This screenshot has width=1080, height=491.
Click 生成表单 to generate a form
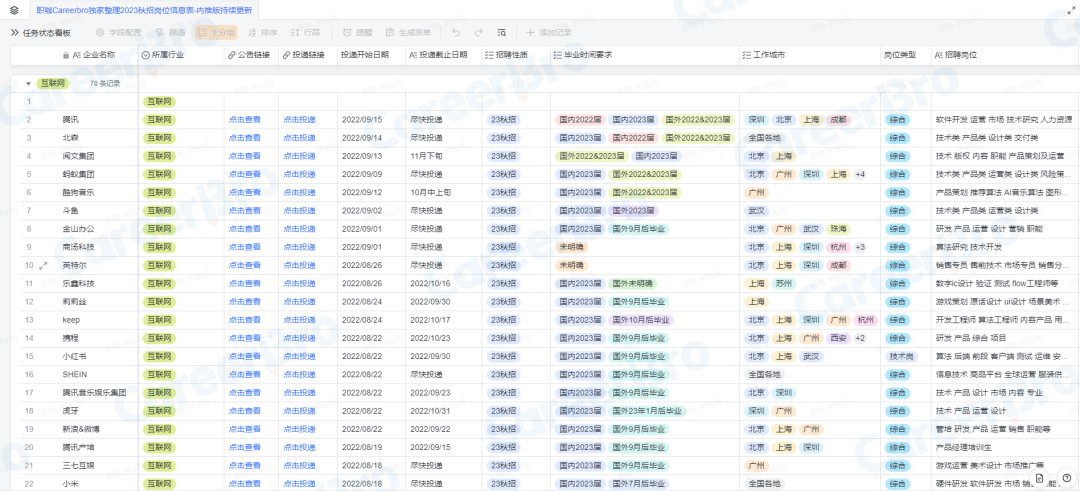click(x=408, y=32)
